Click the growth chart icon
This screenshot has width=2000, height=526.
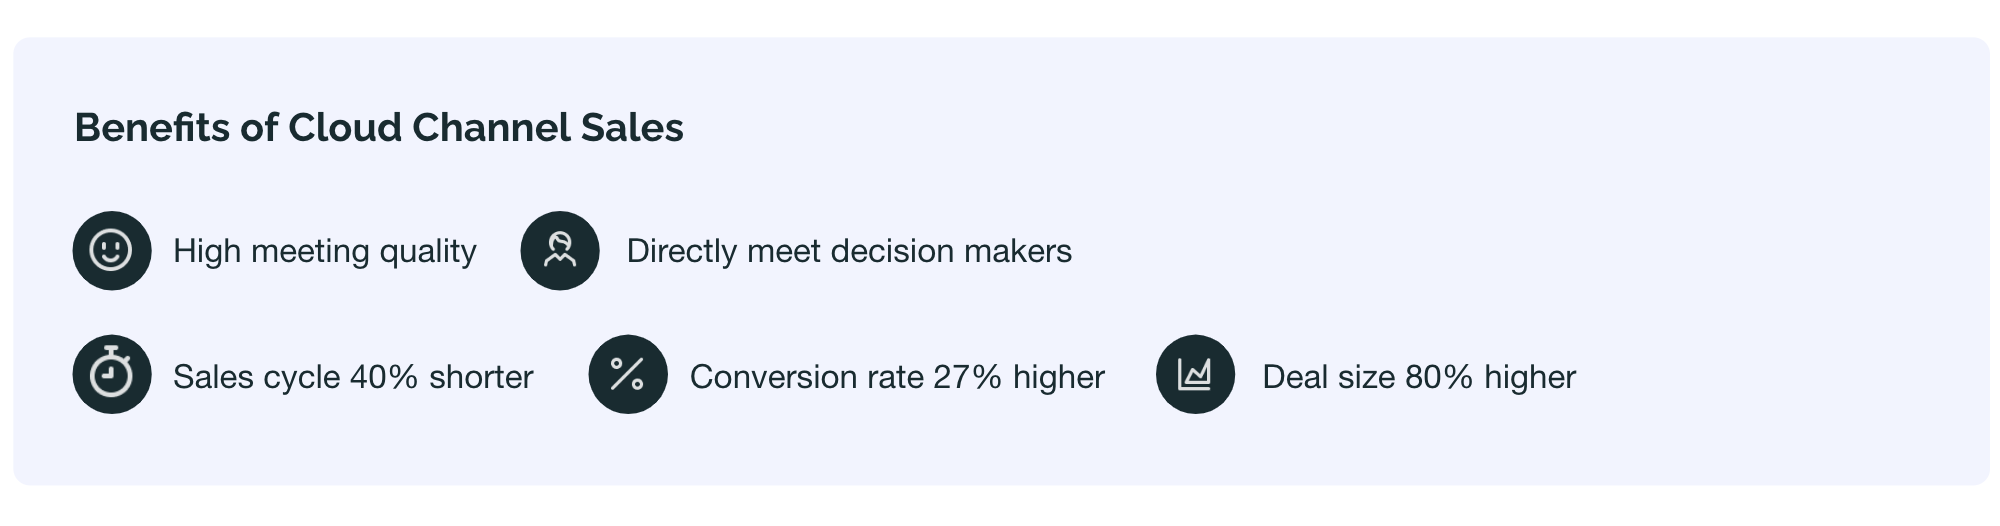pos(1195,374)
